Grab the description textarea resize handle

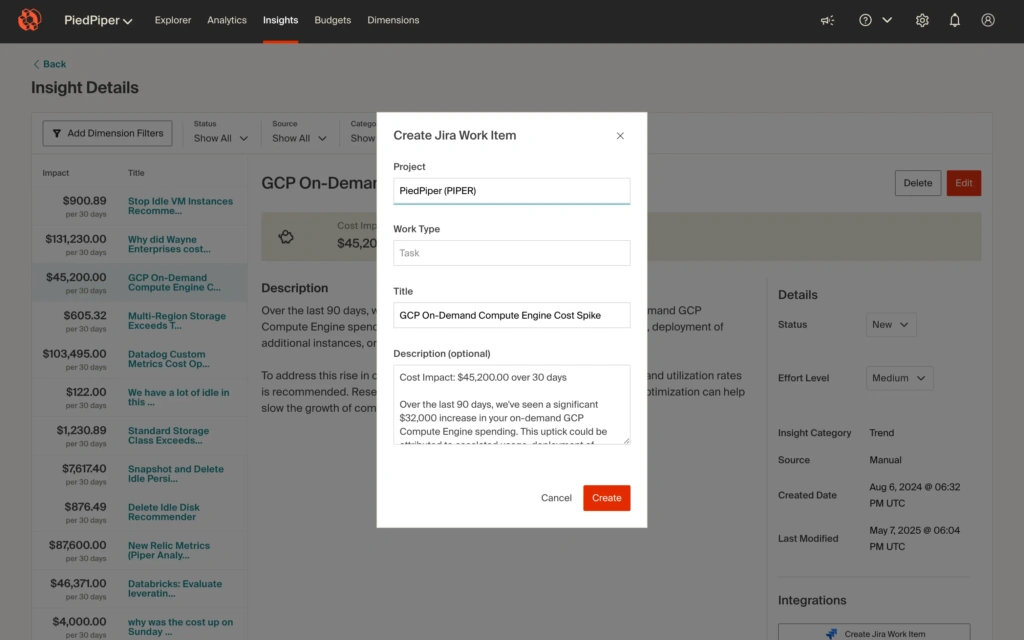626,441
